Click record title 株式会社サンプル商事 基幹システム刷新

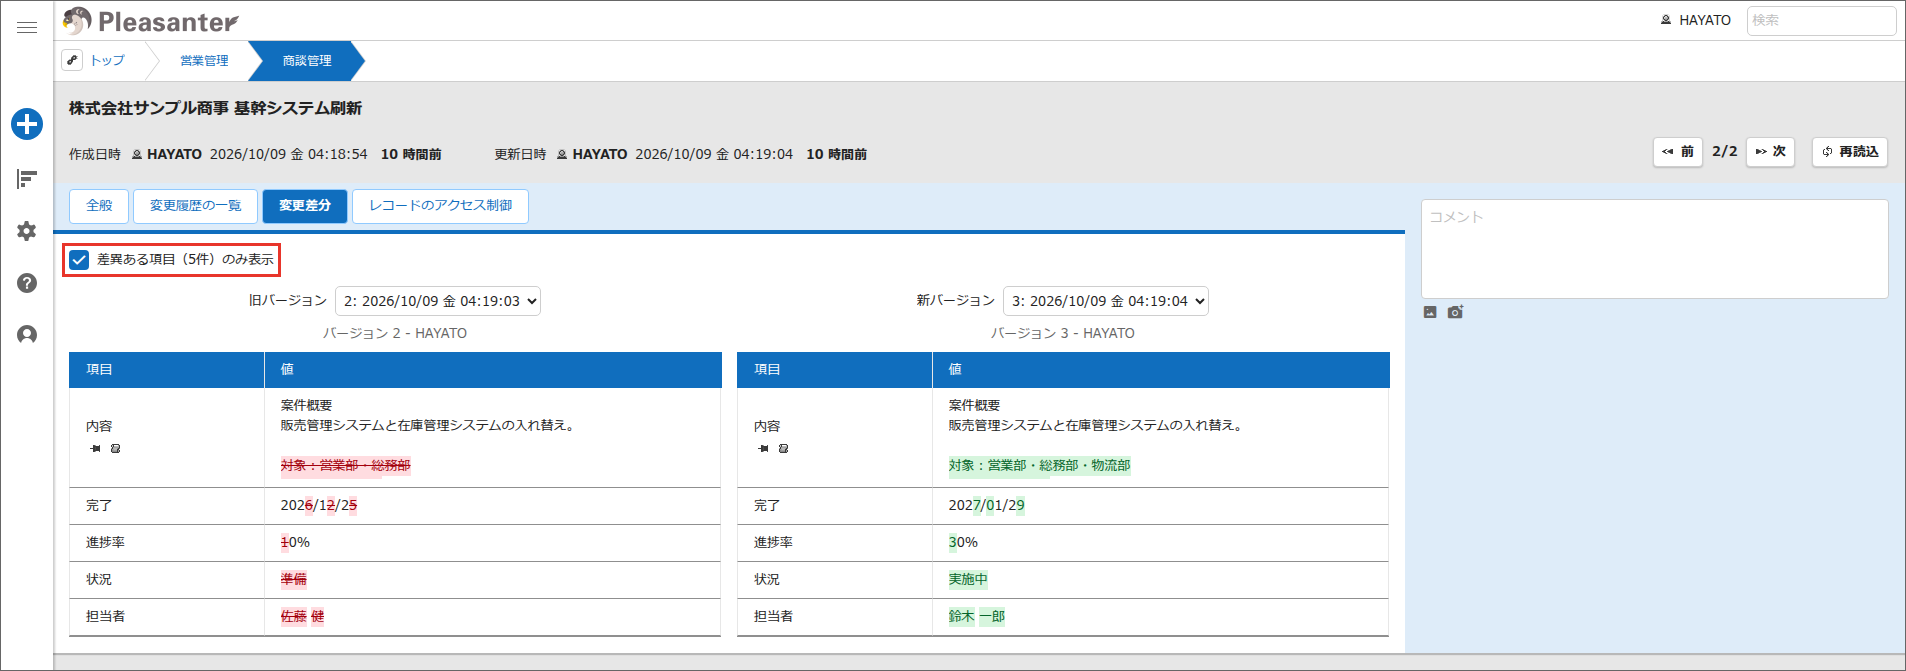point(215,108)
